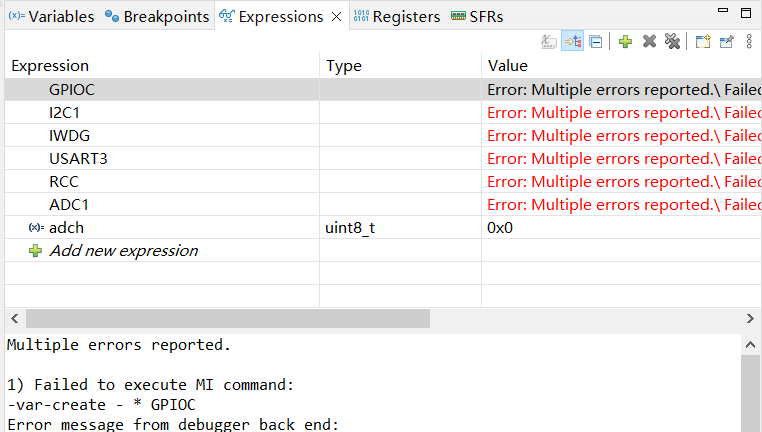The image size is (762, 432).
Task: Click the Type column header
Action: (400, 66)
